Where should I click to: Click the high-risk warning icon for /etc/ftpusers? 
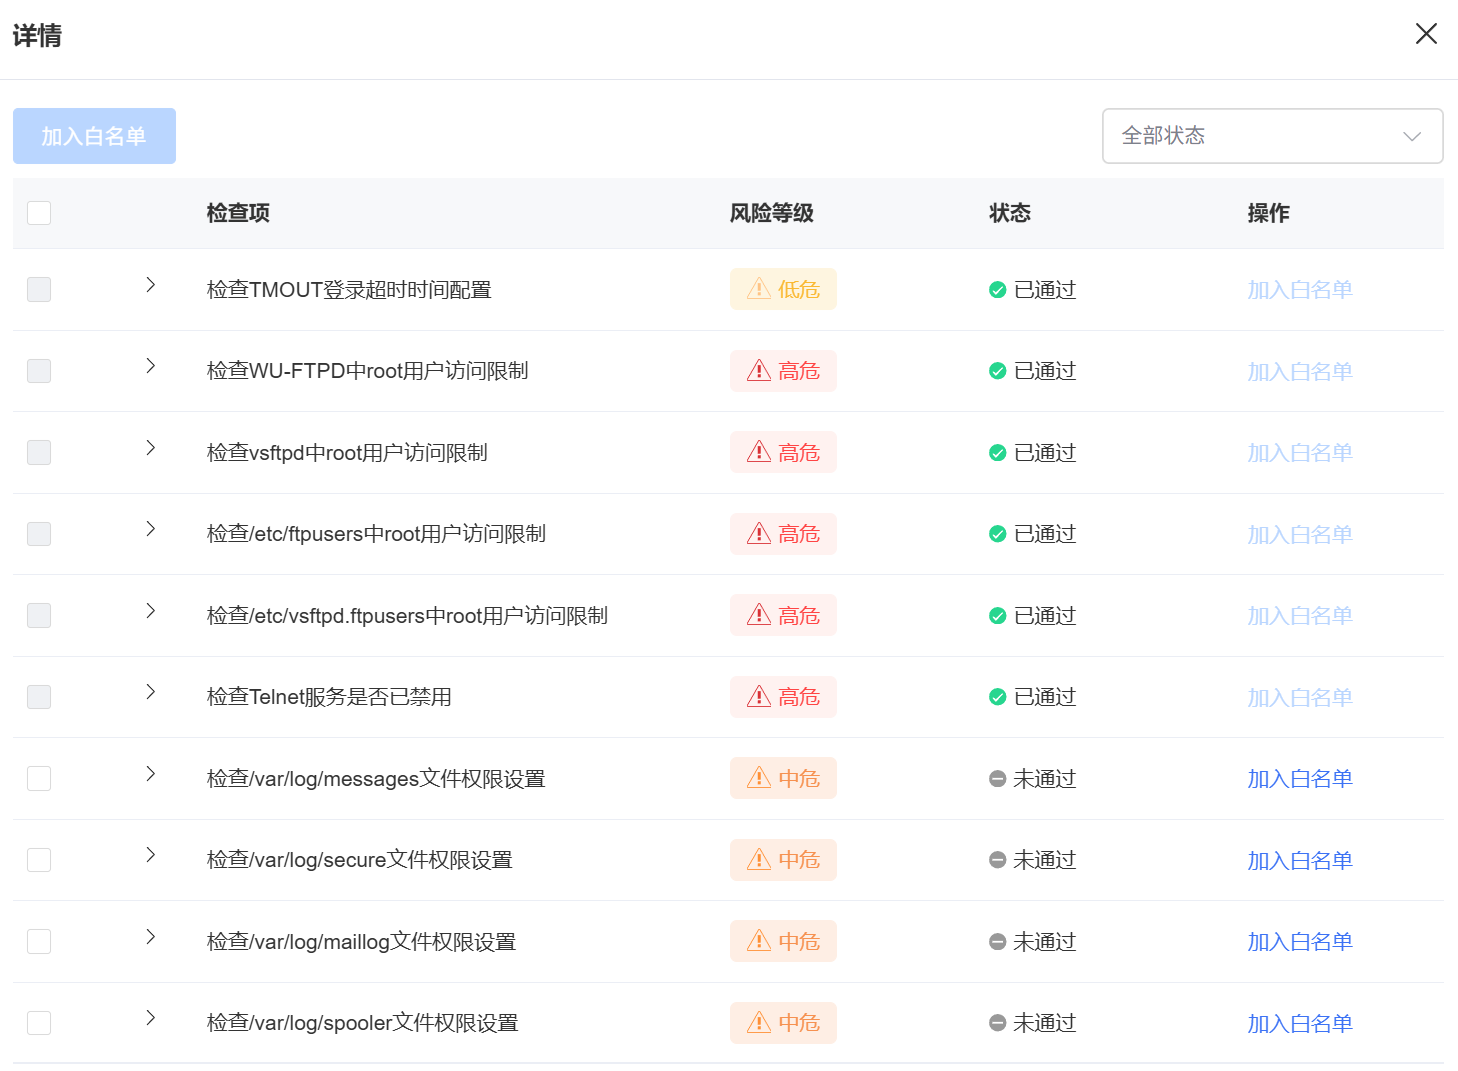click(759, 534)
